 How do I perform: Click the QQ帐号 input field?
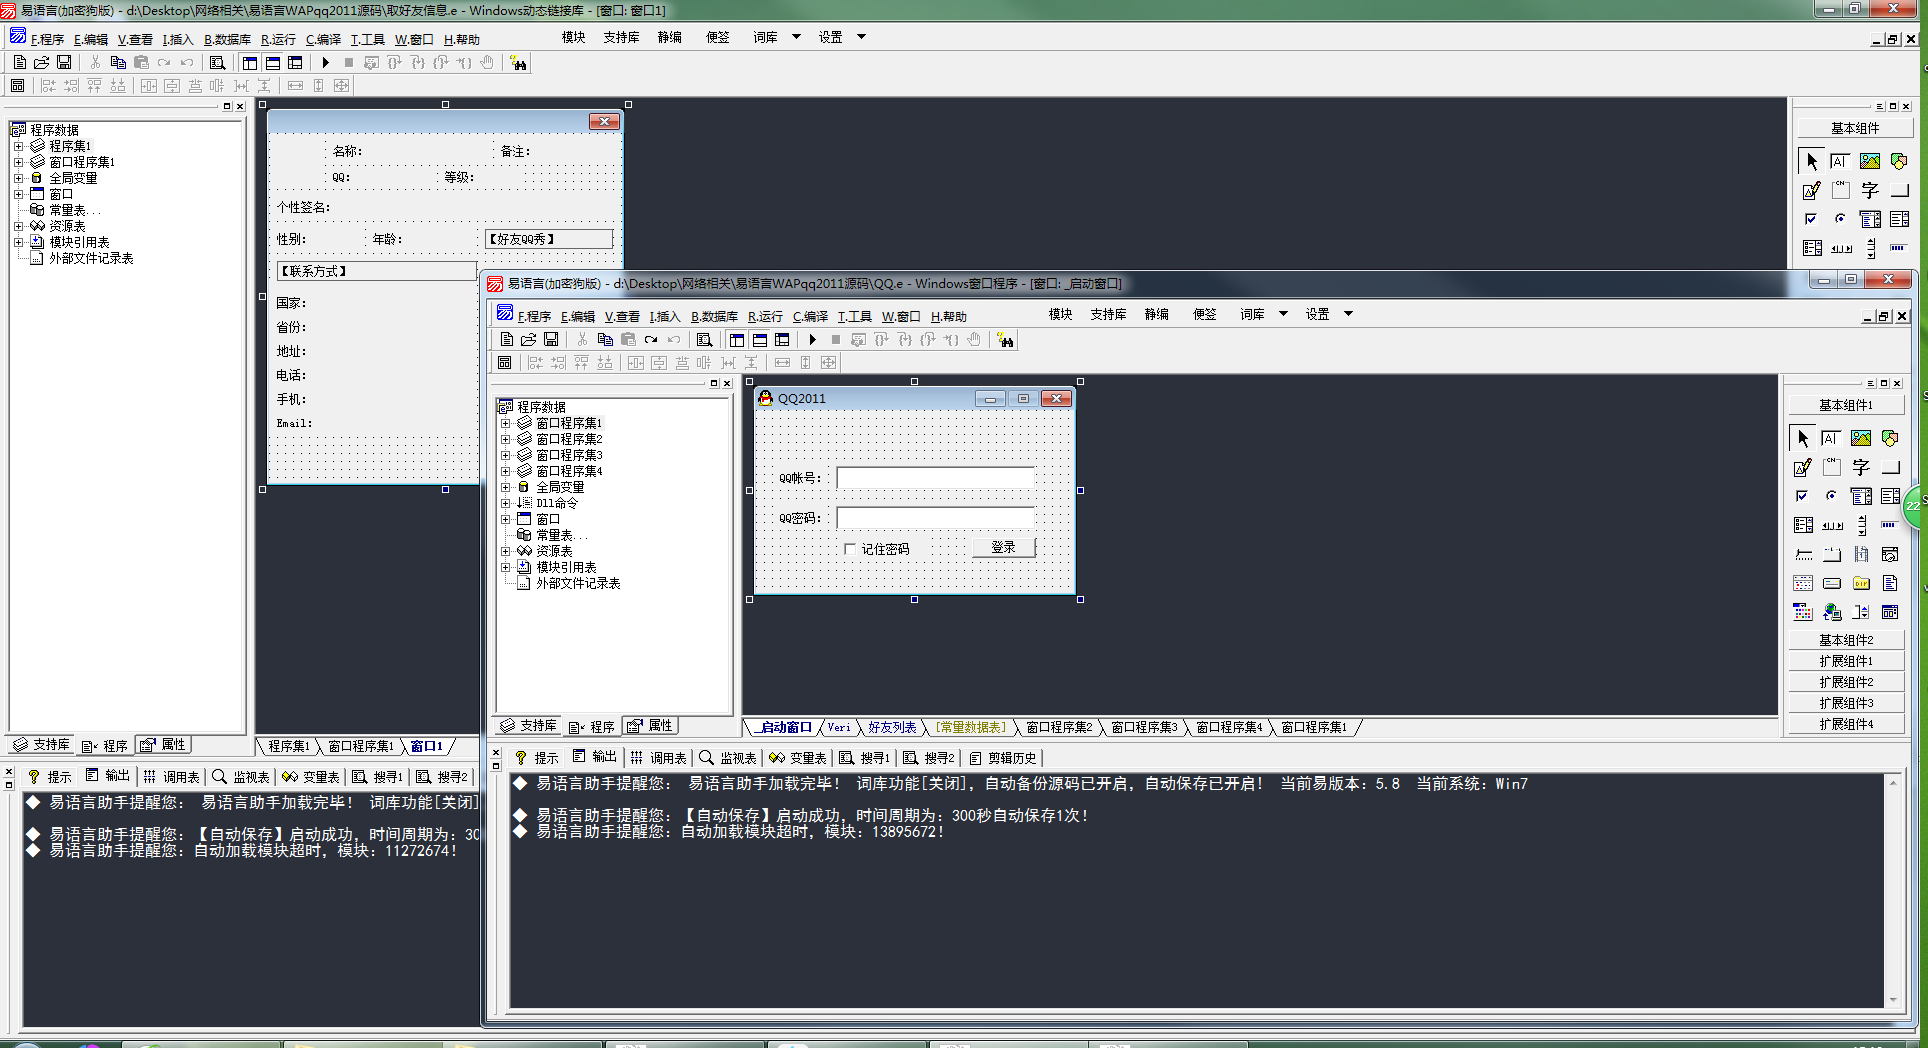tap(935, 478)
